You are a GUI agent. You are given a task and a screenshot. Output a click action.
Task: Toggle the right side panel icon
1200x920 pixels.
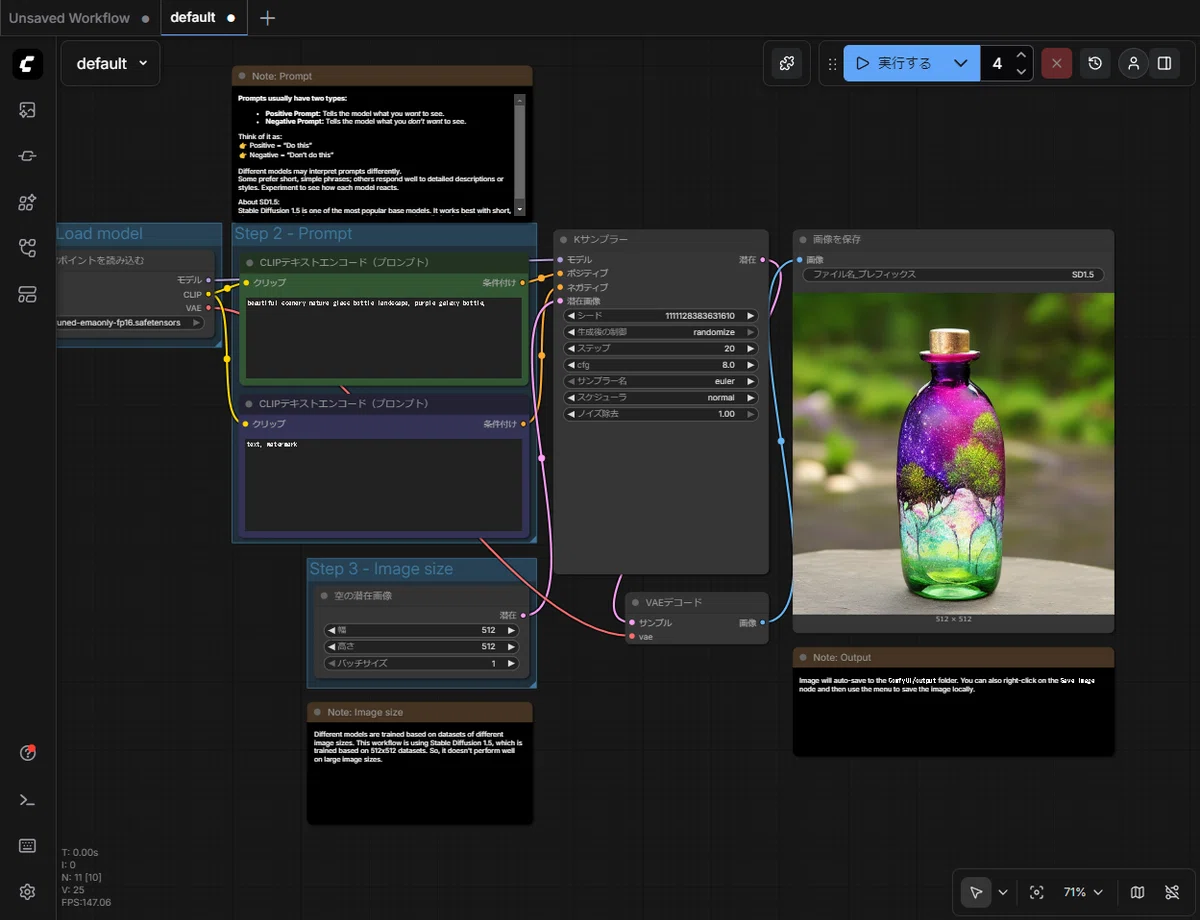click(x=1164, y=63)
